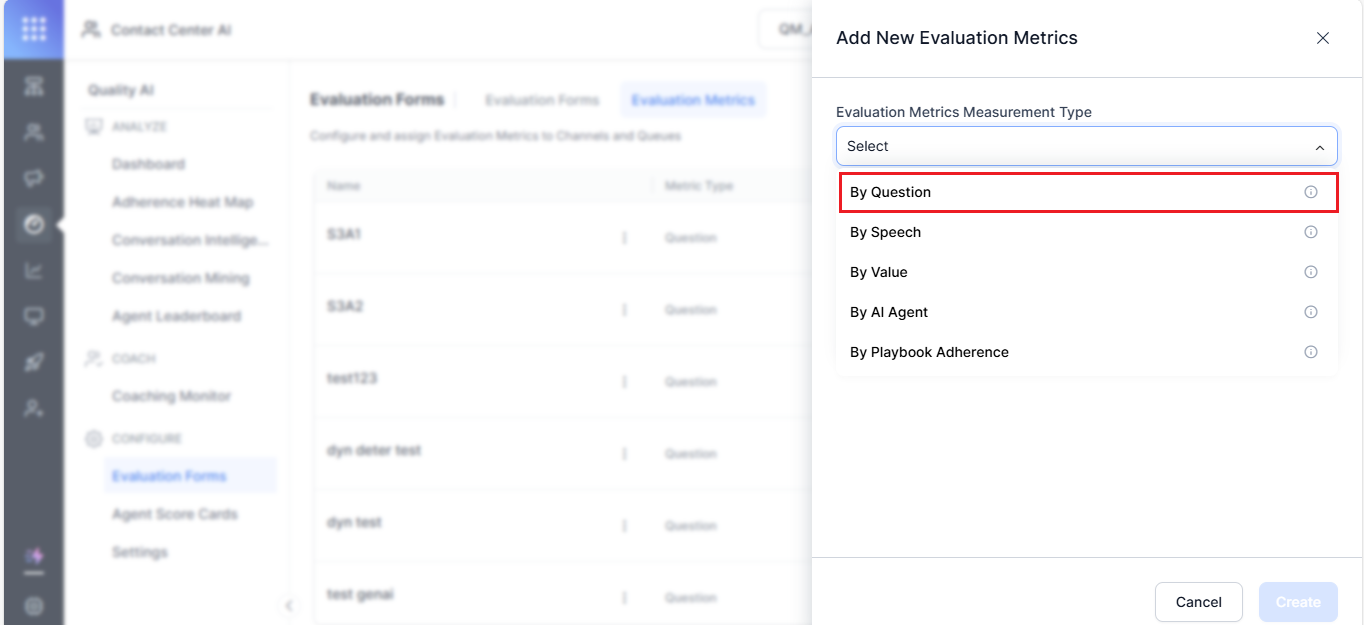Close the Add New Evaluation Metrics panel
Viewport: 1364px width, 625px height.
tap(1322, 38)
